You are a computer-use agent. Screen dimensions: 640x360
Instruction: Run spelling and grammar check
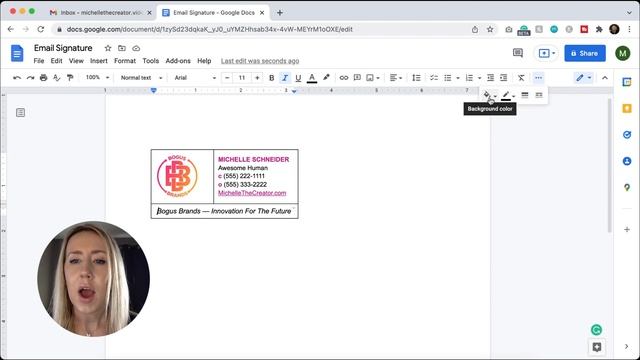click(57, 78)
